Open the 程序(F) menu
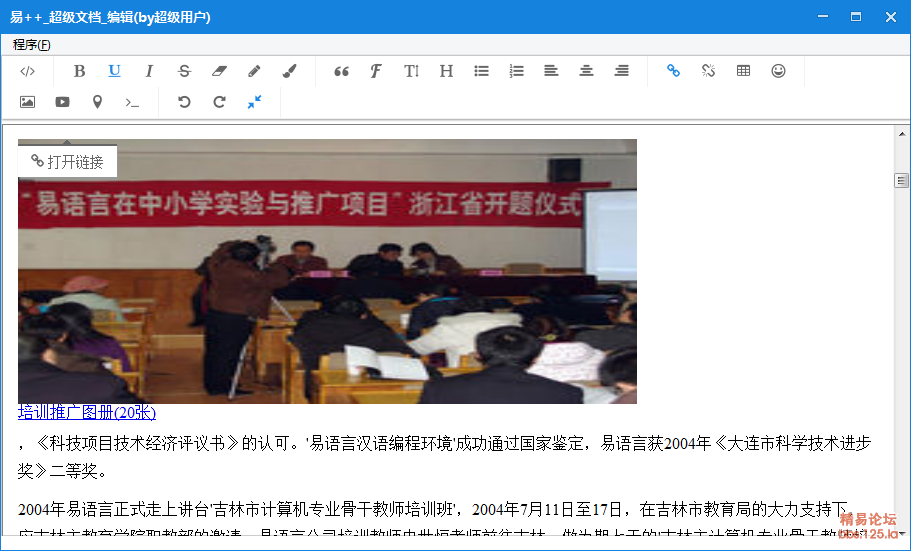 coord(31,45)
